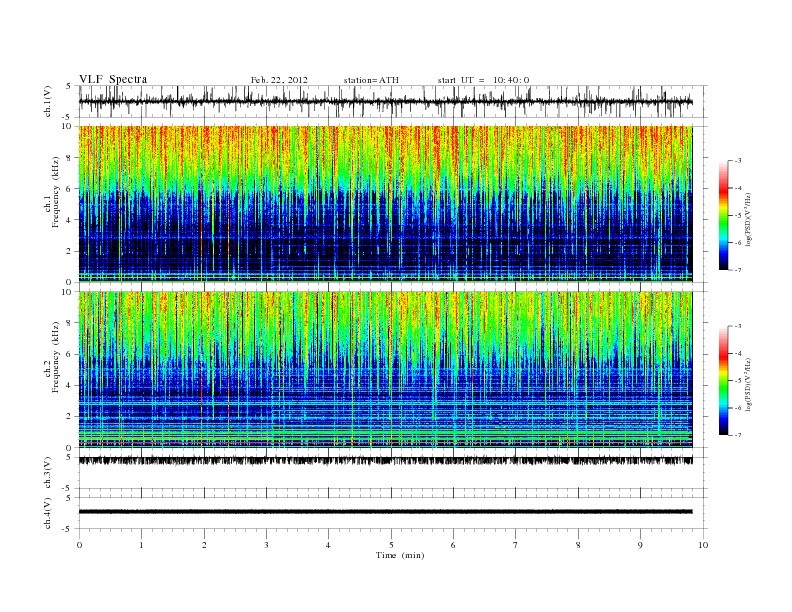
Task: Select the "Time (min)" axis title
Action: coord(400,555)
